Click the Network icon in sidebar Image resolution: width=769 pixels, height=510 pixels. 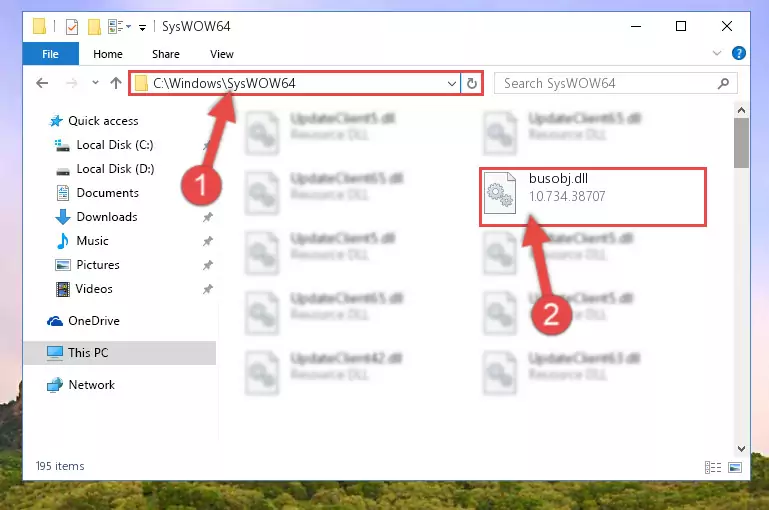(55, 385)
